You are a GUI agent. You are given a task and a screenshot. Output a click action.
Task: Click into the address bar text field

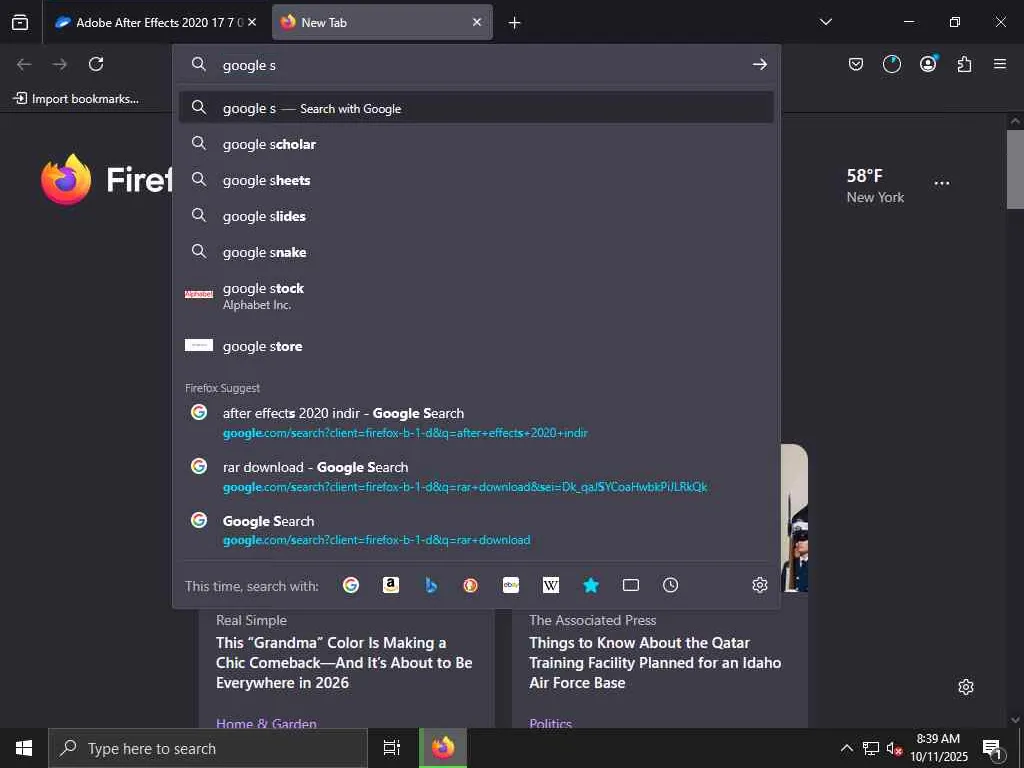(477, 65)
